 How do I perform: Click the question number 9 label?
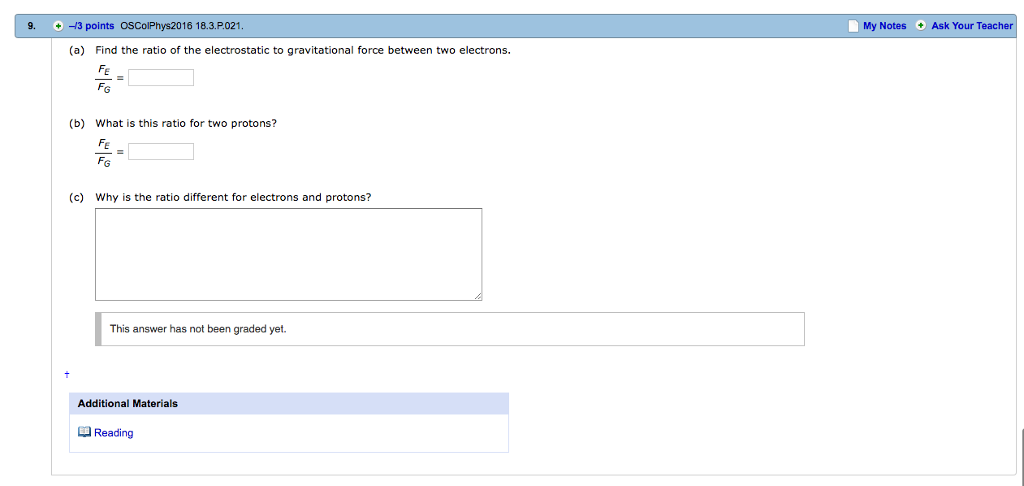point(33,26)
